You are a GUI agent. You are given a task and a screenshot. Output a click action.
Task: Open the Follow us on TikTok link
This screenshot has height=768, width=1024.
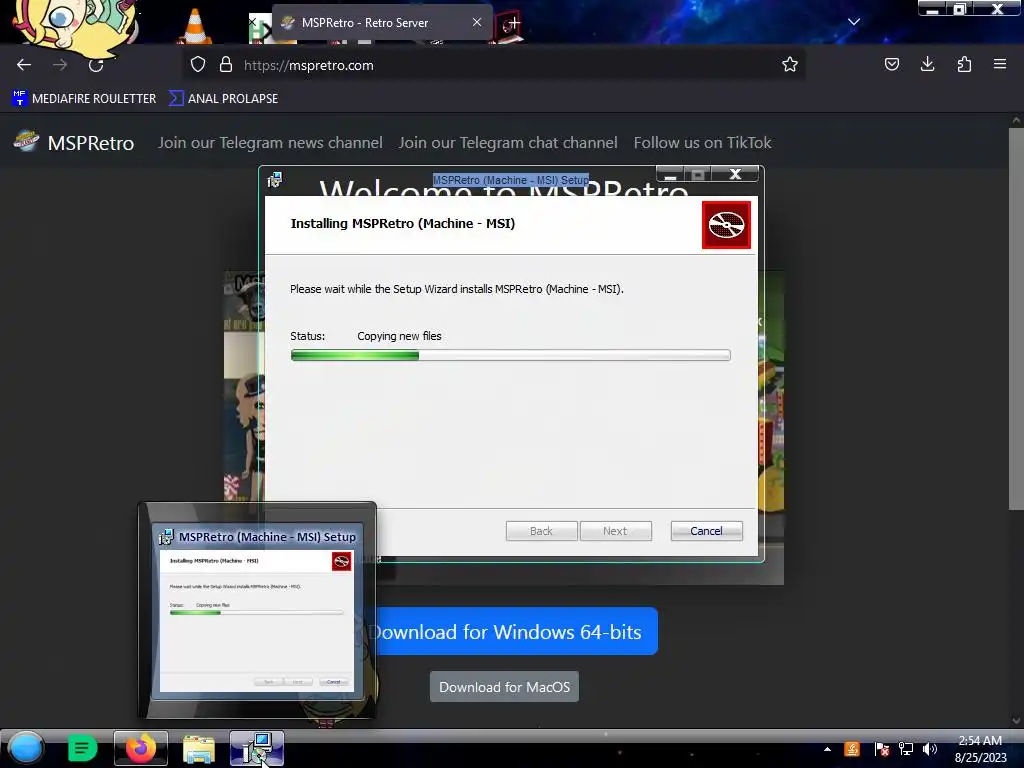702,142
